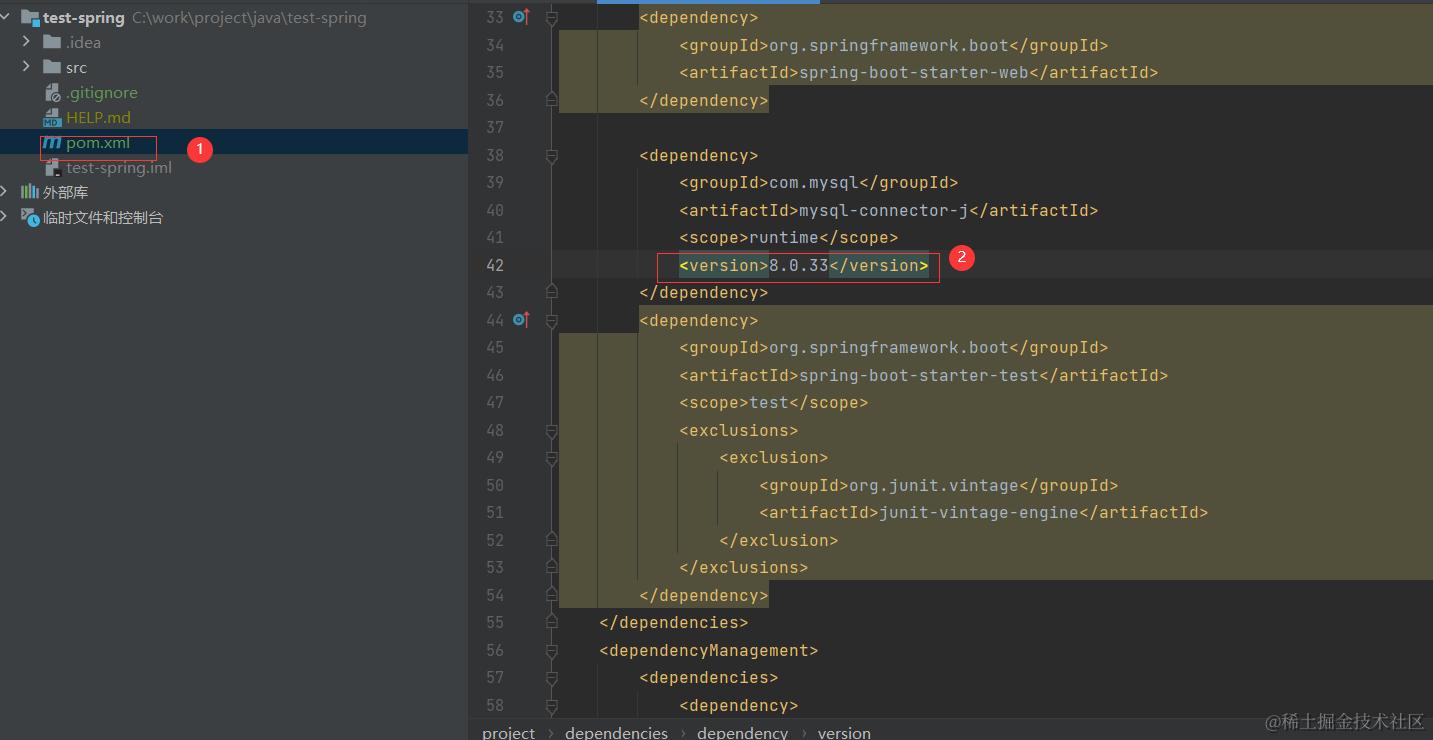Click the test-spring project module folder icon

[30, 17]
